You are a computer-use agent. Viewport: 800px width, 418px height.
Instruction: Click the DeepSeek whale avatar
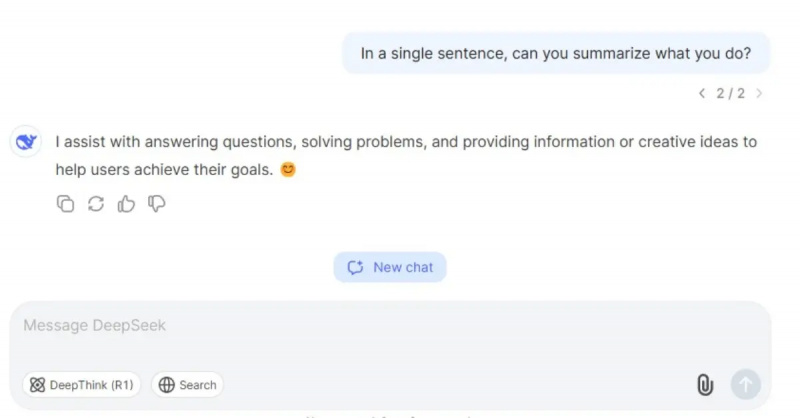26,141
